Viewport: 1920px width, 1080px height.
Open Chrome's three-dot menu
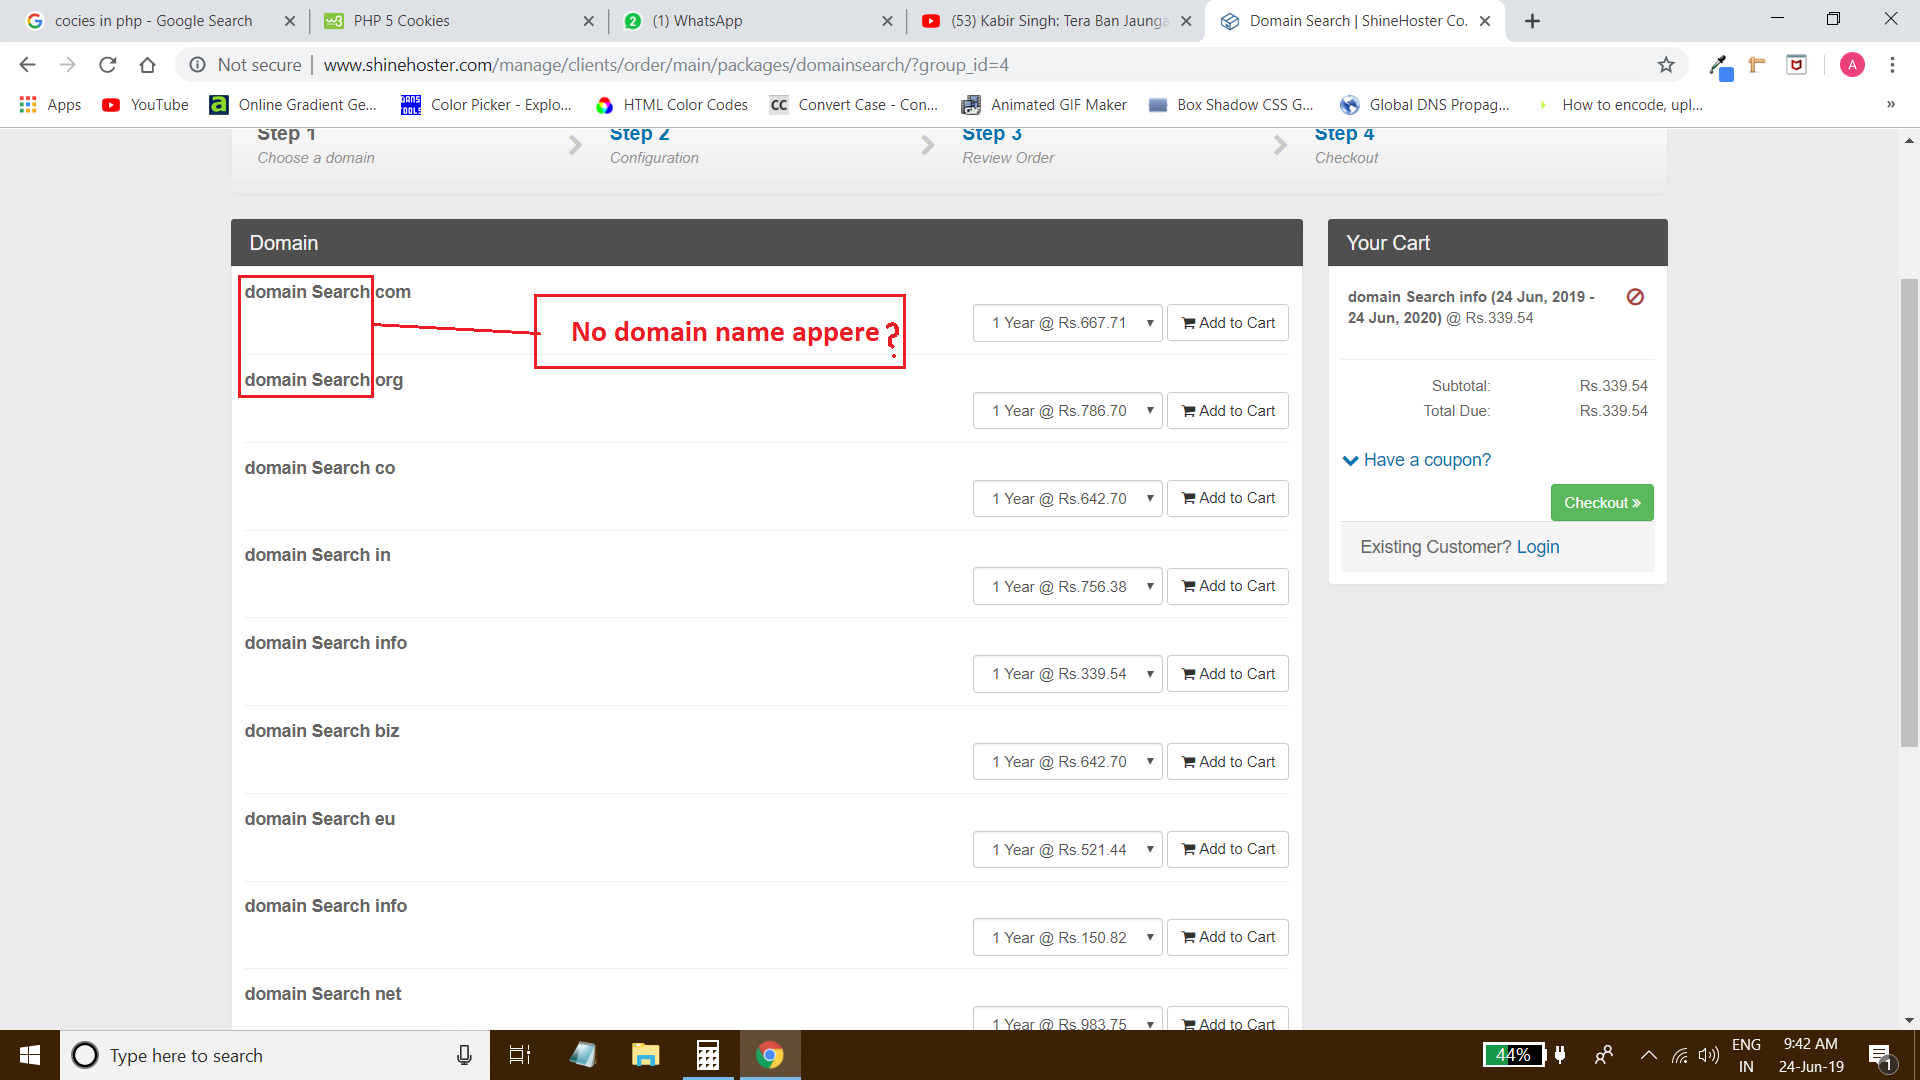click(1892, 65)
